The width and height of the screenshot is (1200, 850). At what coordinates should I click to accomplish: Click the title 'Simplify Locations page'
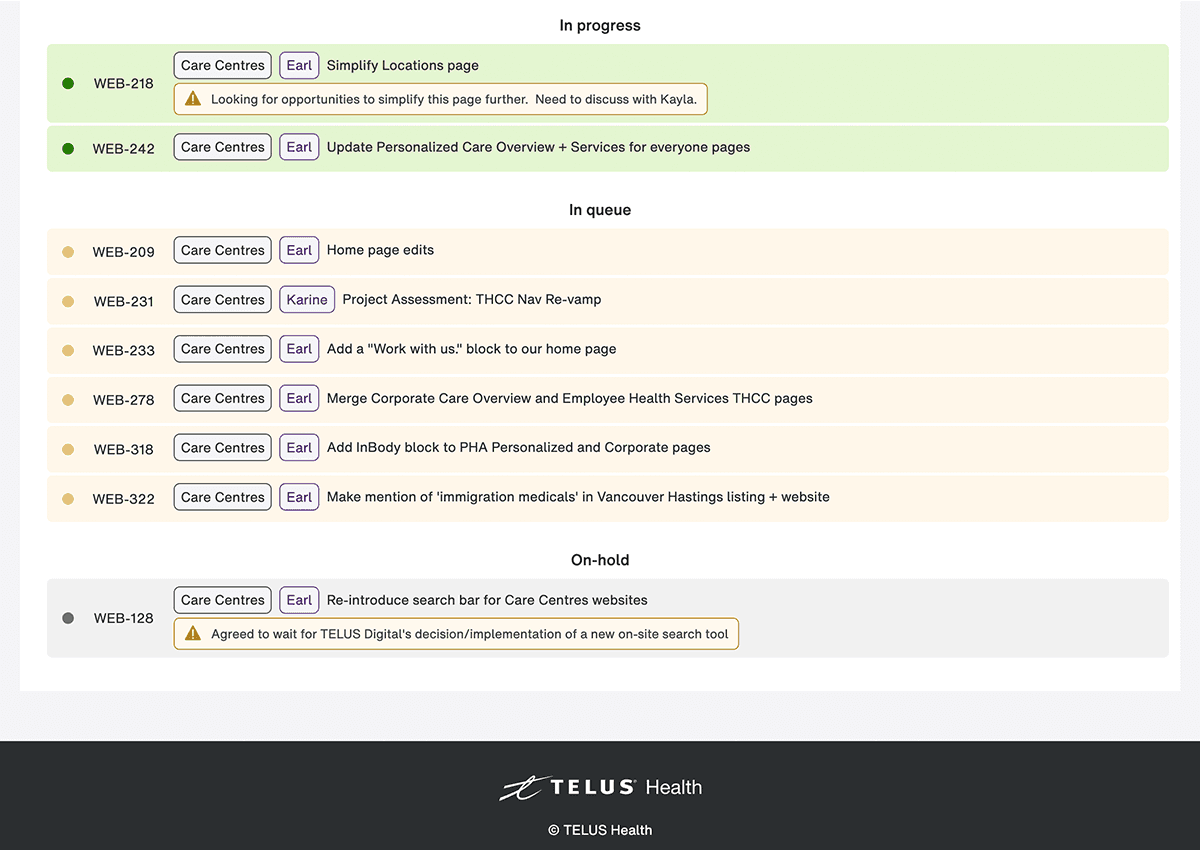tap(403, 66)
